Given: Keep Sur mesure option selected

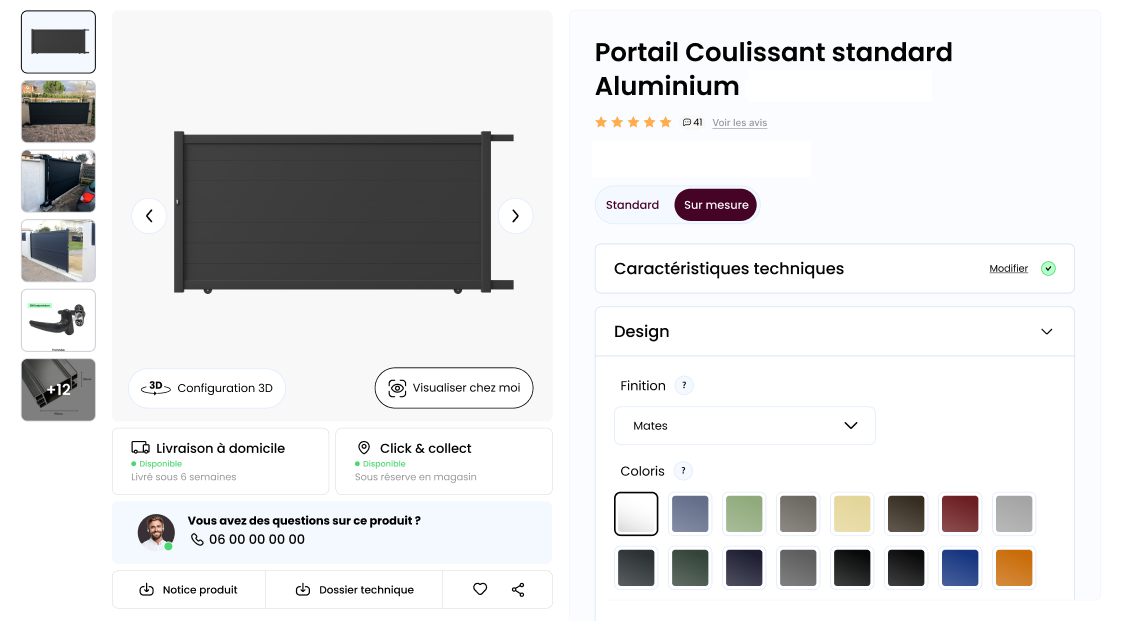Looking at the screenshot, I should pos(715,204).
